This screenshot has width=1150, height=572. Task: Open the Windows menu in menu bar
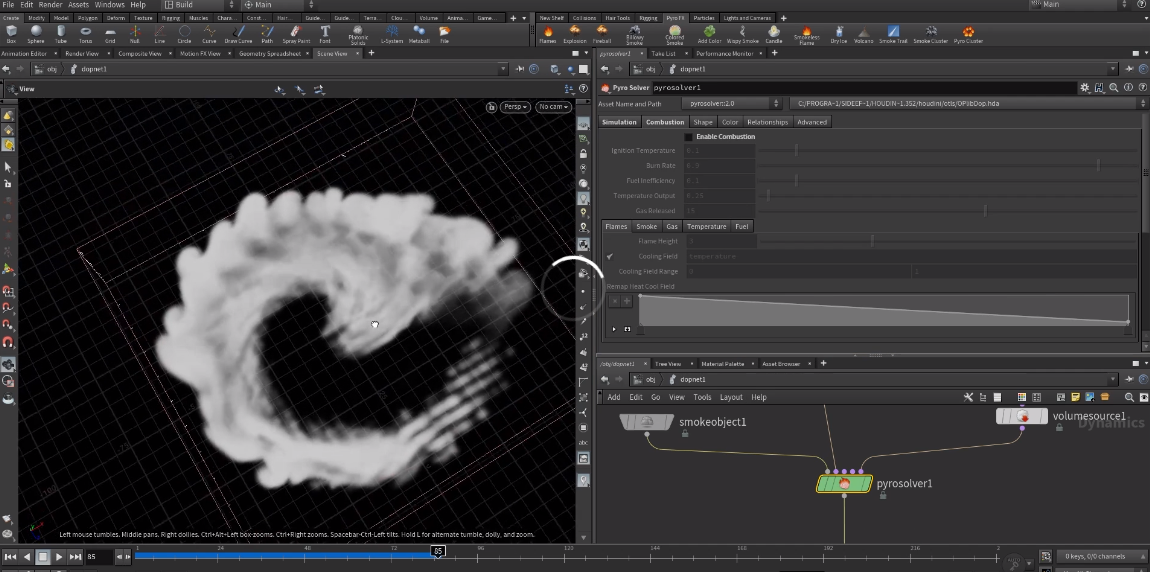109,5
